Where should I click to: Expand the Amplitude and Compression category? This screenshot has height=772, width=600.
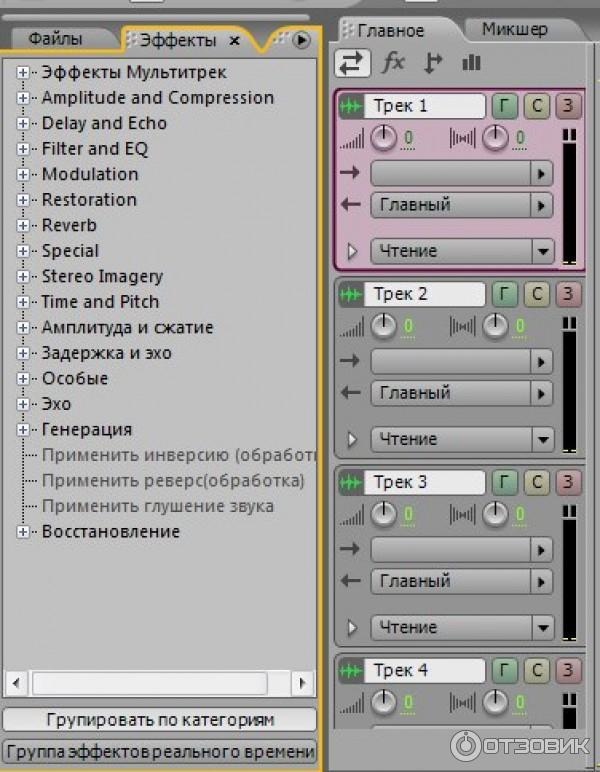(x=24, y=98)
